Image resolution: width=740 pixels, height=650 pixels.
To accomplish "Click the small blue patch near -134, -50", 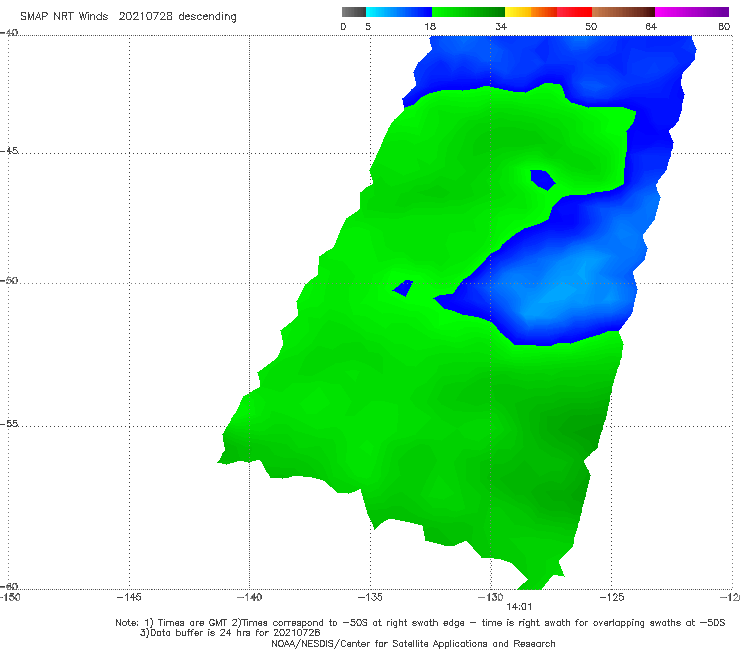I will click(x=404, y=287).
